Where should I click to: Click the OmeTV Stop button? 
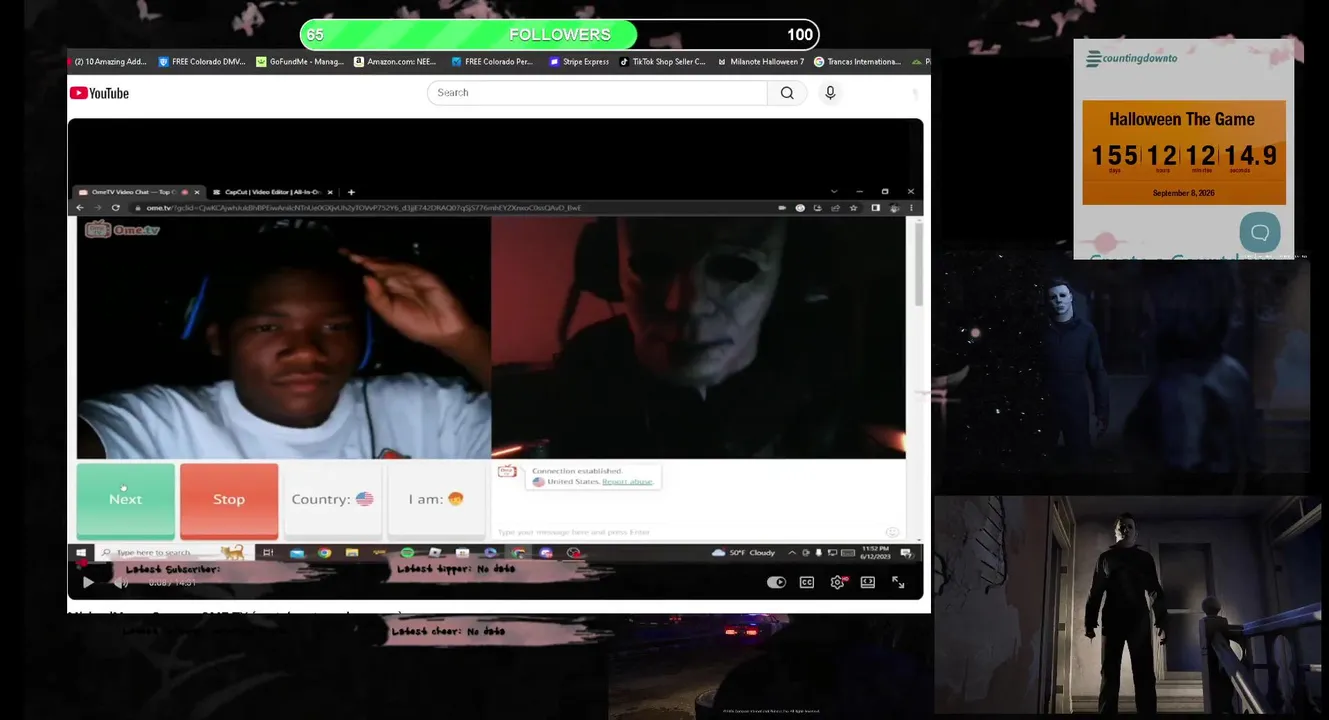229,500
